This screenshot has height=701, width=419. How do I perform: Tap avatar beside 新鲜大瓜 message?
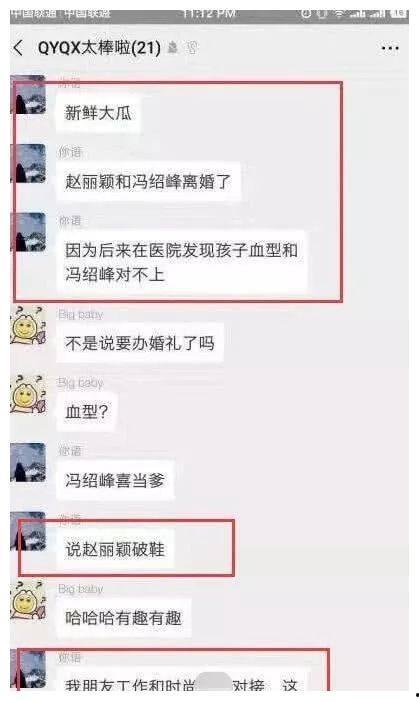pos(28,96)
